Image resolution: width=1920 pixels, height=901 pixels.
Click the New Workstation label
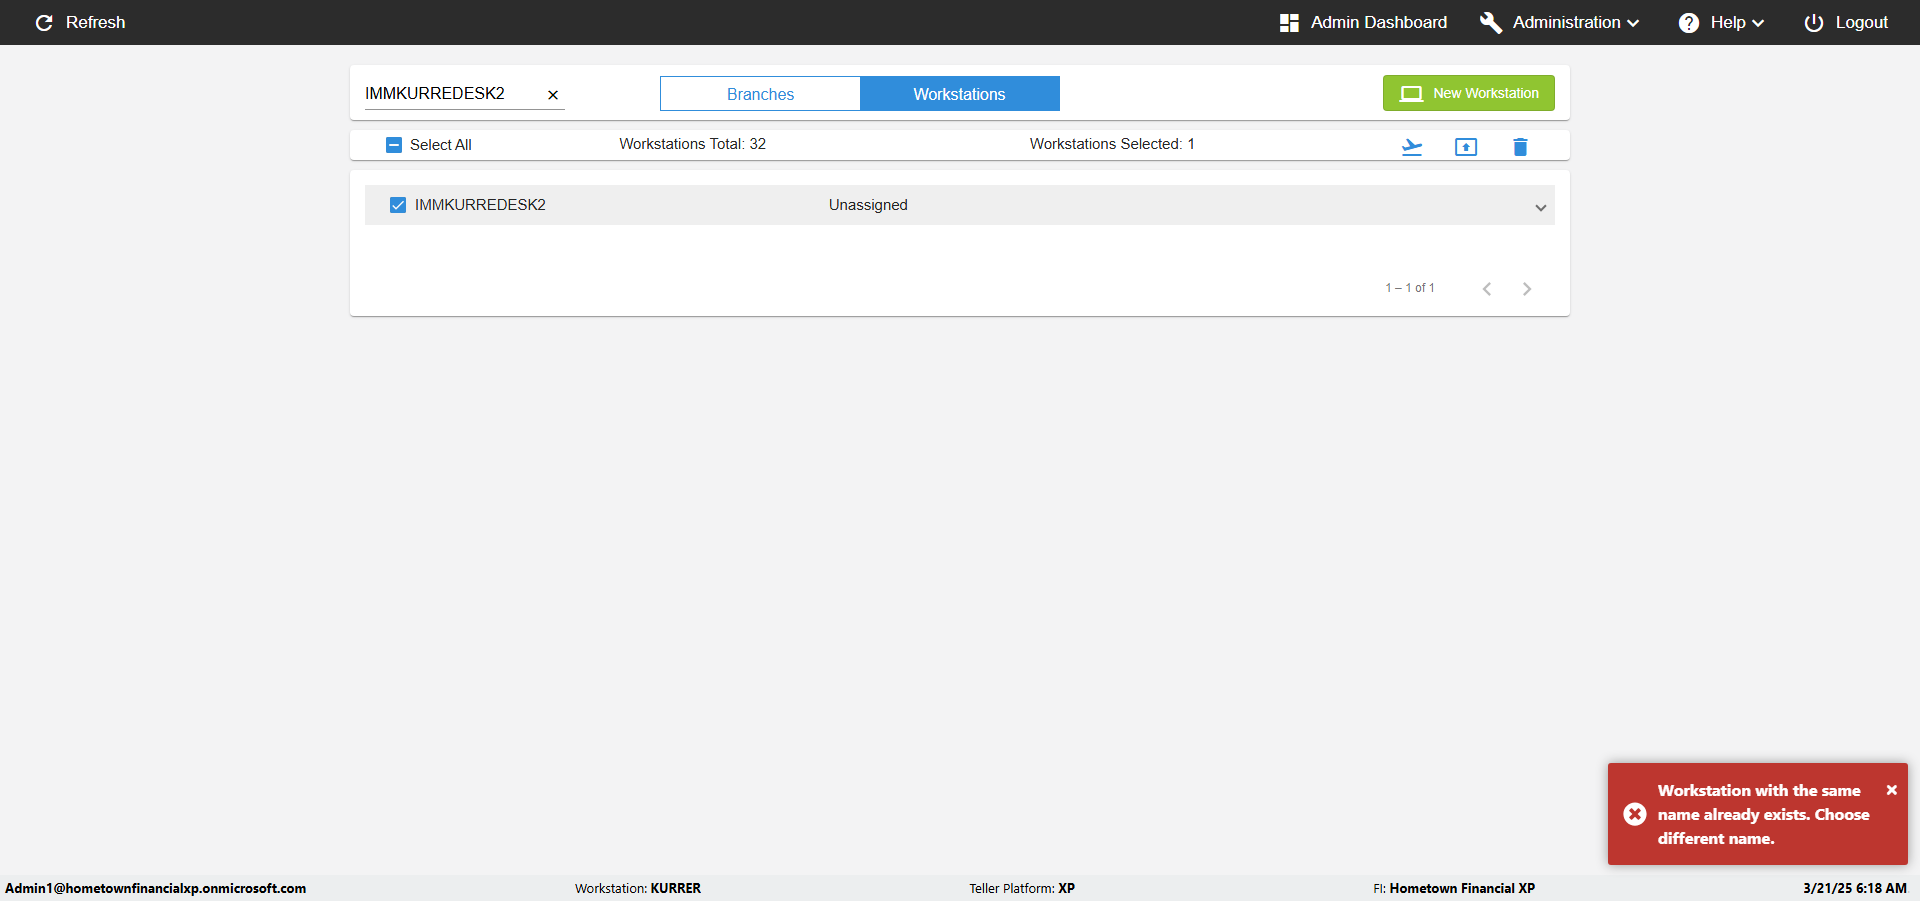(1486, 93)
